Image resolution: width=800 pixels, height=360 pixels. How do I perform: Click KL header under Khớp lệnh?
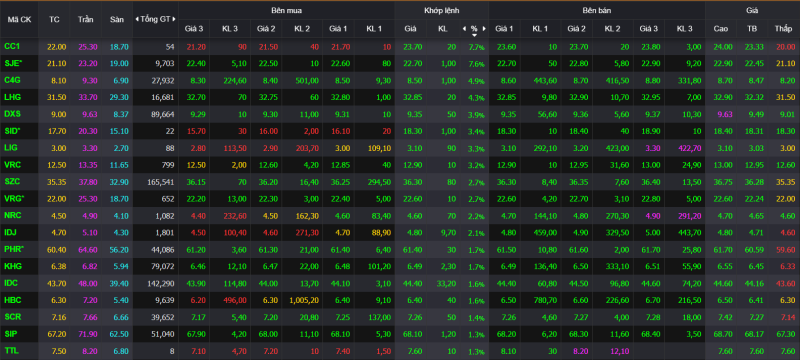pos(442,29)
